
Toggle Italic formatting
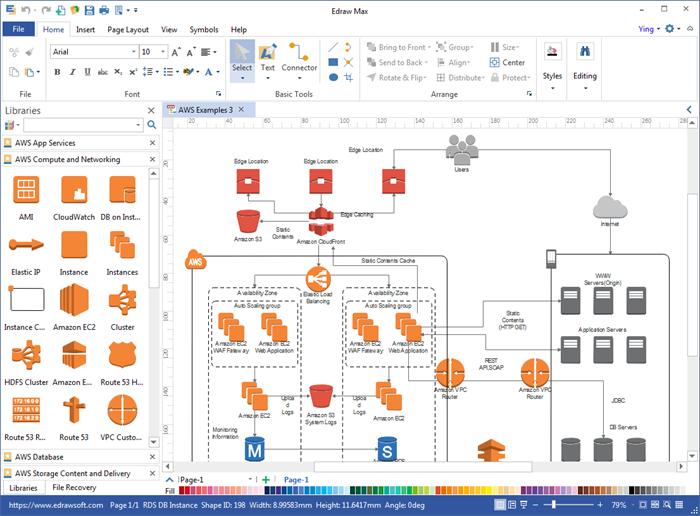point(72,72)
